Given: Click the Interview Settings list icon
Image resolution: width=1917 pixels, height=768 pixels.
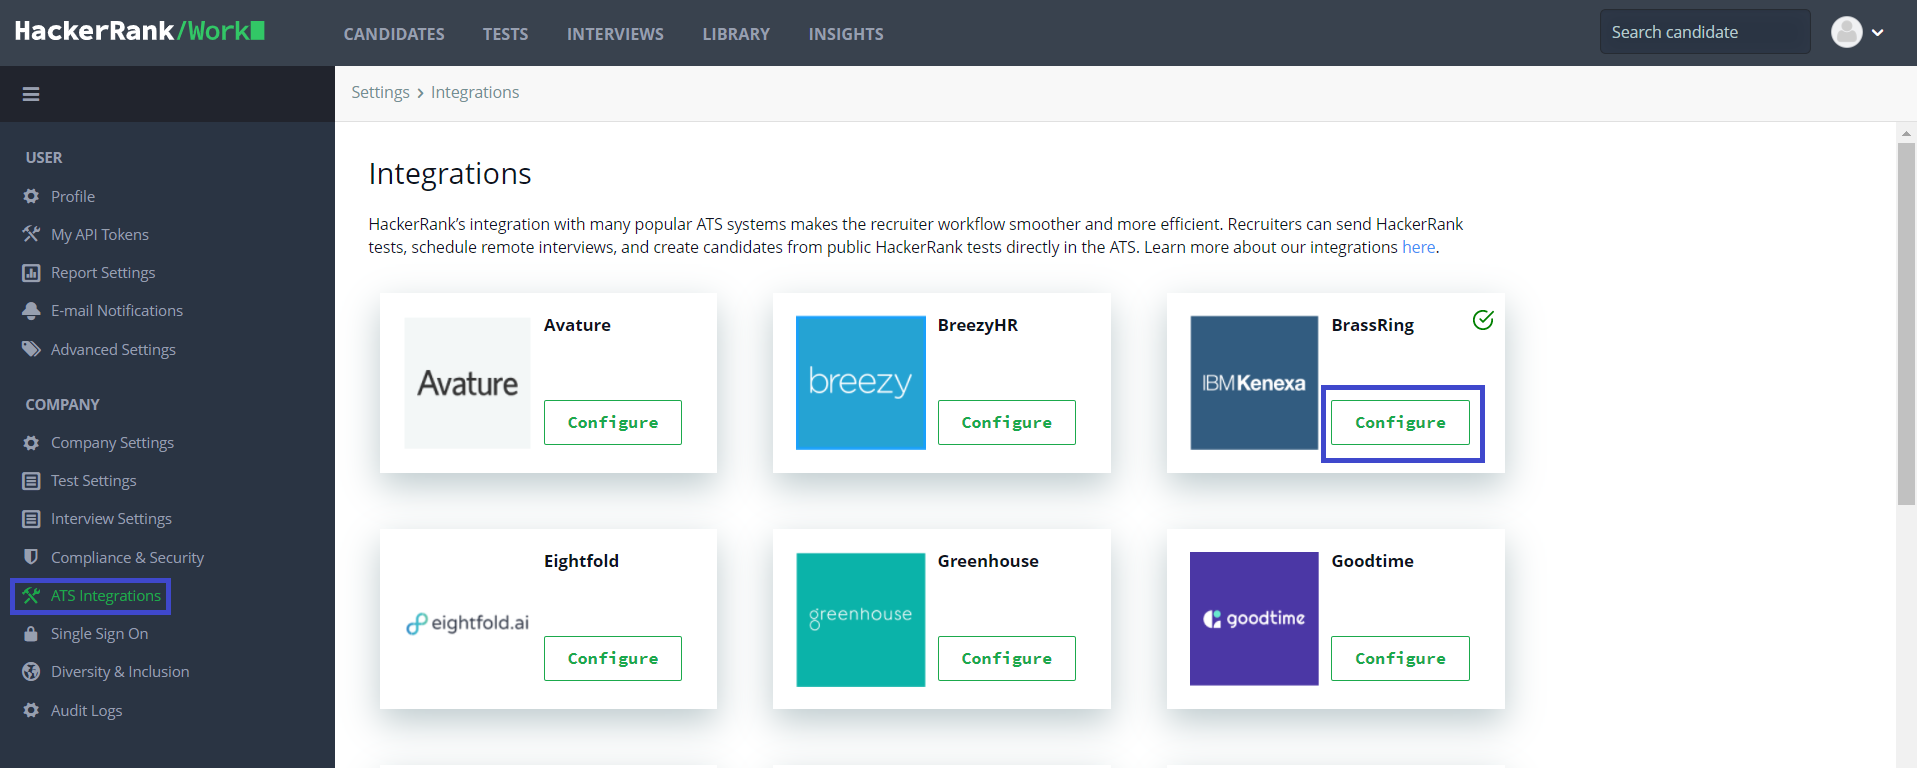Looking at the screenshot, I should point(31,519).
